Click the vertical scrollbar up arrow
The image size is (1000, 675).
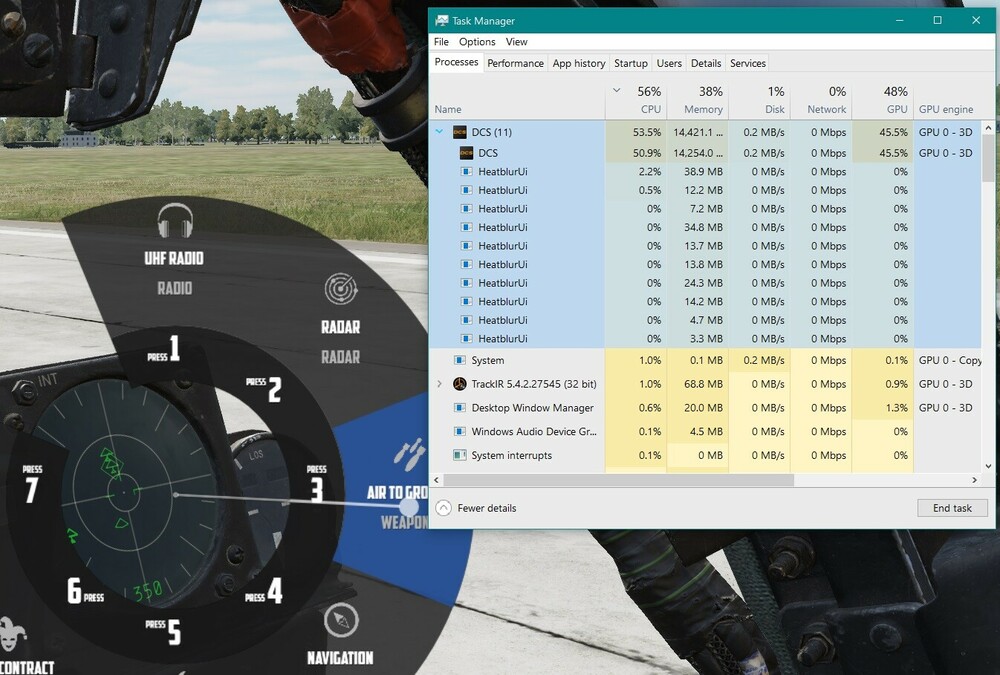(x=988, y=128)
